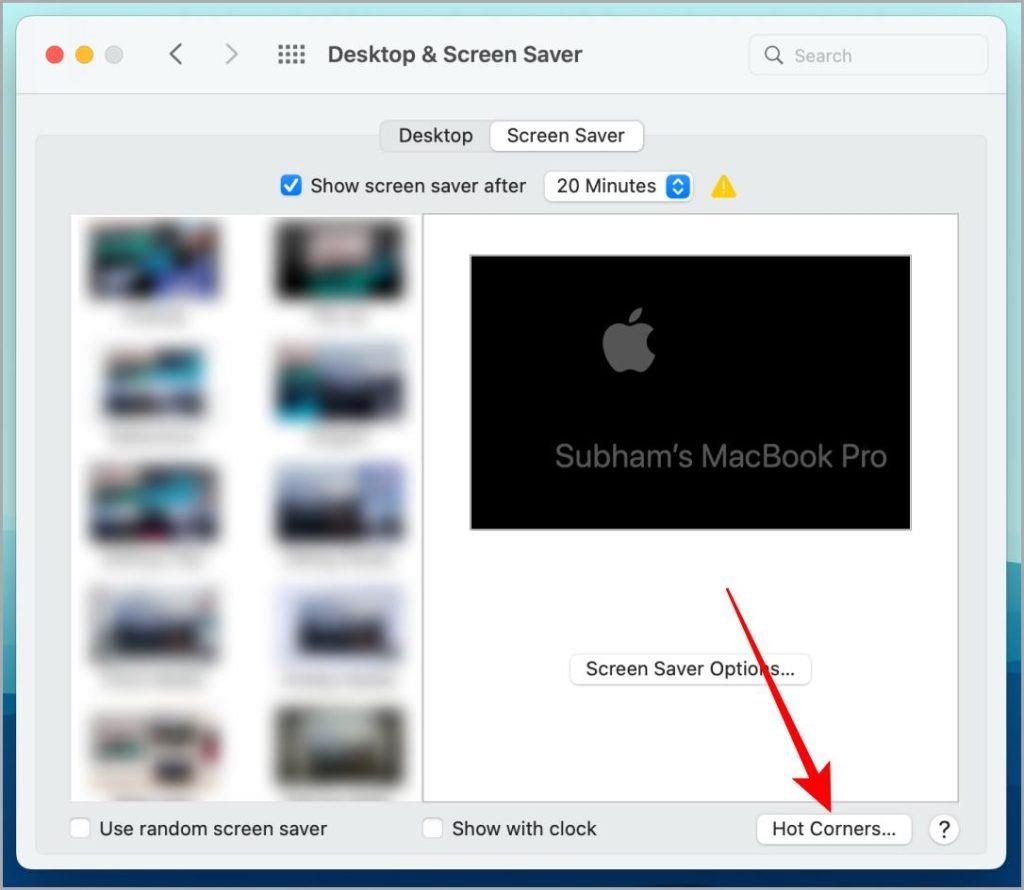Switch to the Desktop tab

436,136
